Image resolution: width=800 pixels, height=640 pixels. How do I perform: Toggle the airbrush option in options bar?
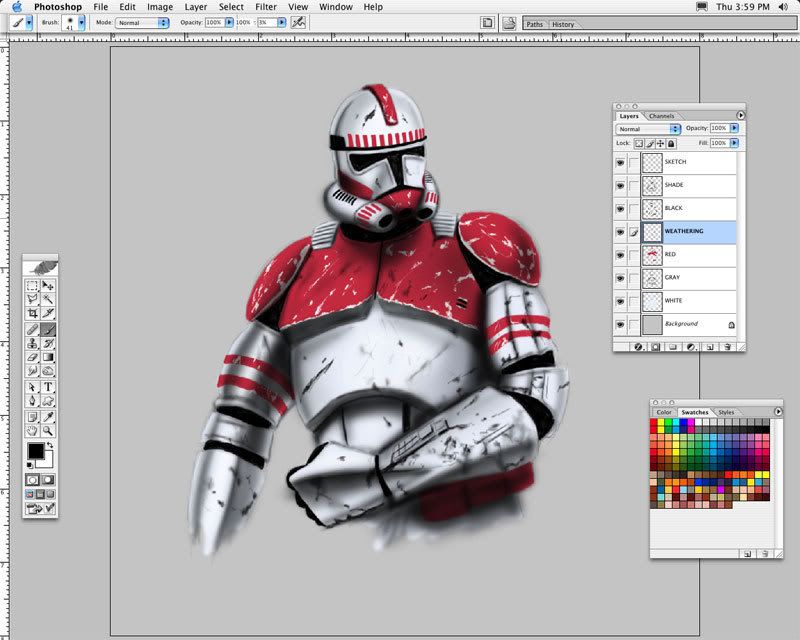point(298,22)
